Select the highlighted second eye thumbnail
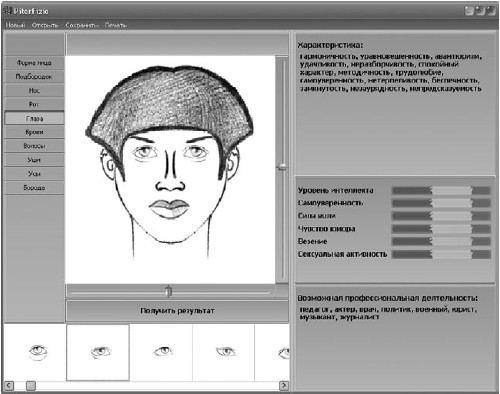The height and width of the screenshot is (394, 500). pyautogui.click(x=98, y=352)
